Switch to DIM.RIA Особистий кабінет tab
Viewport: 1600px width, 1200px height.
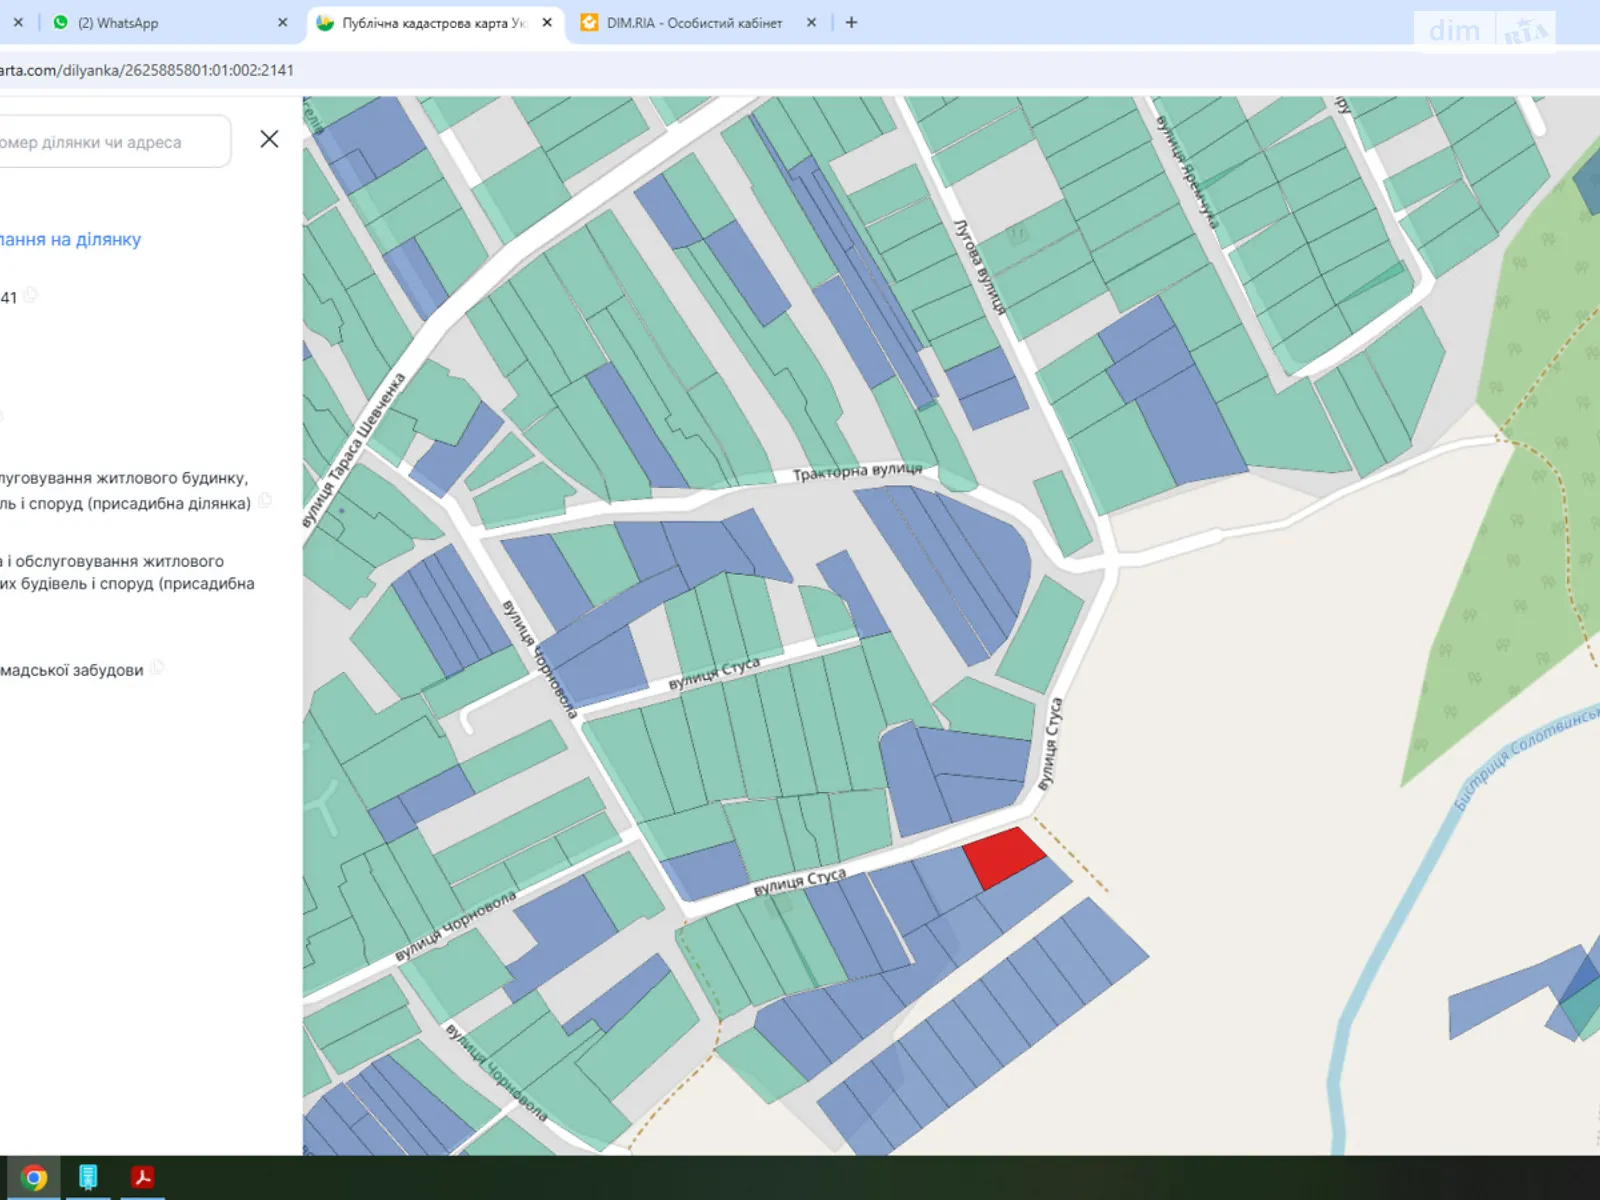tap(693, 22)
